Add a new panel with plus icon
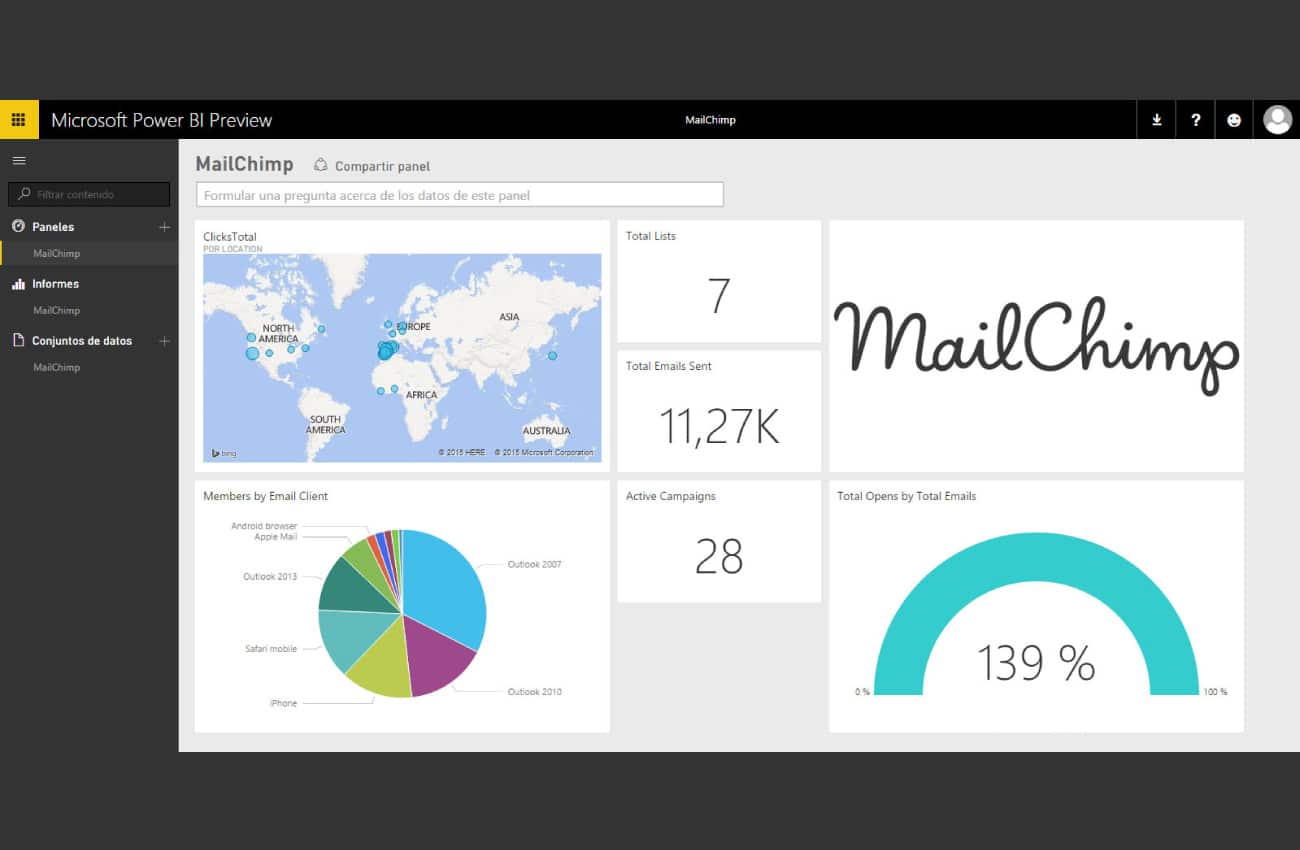1300x850 pixels. pyautogui.click(x=165, y=227)
